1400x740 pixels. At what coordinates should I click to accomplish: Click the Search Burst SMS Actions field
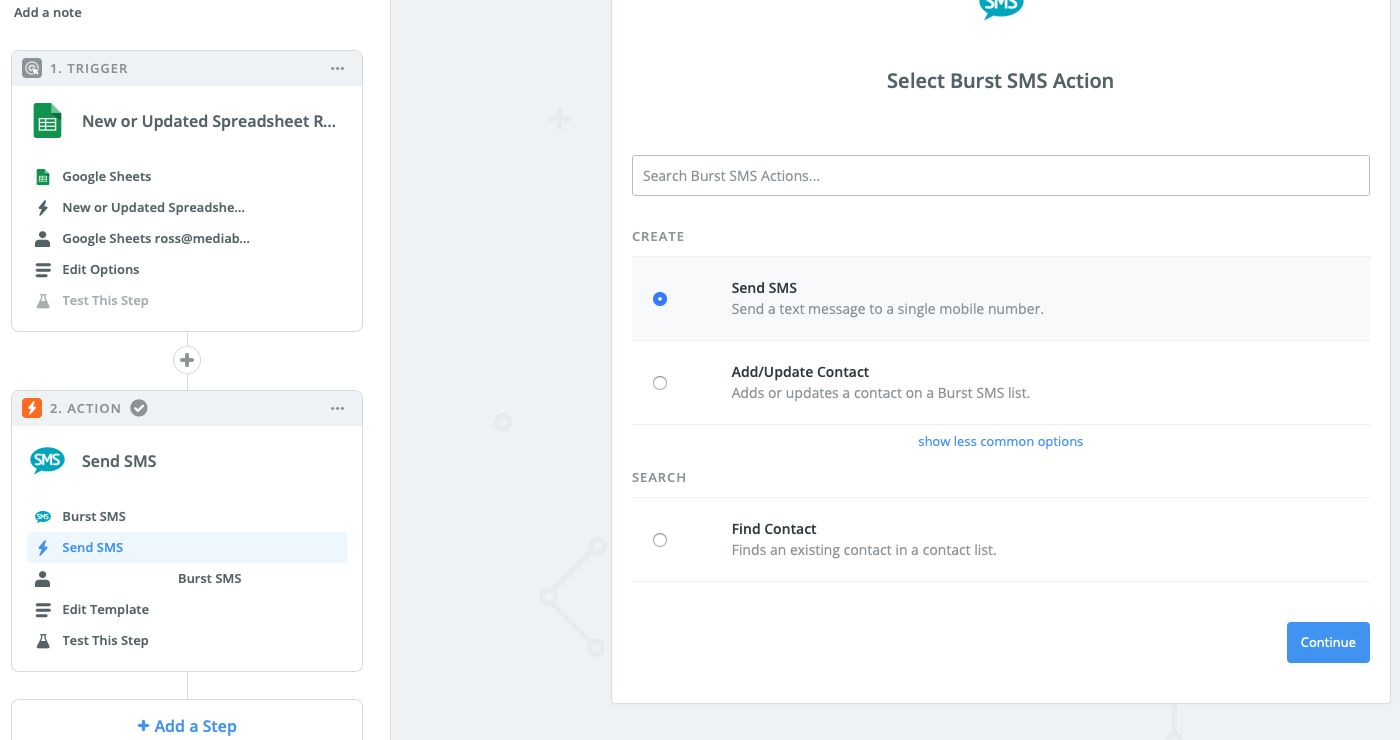(1000, 175)
